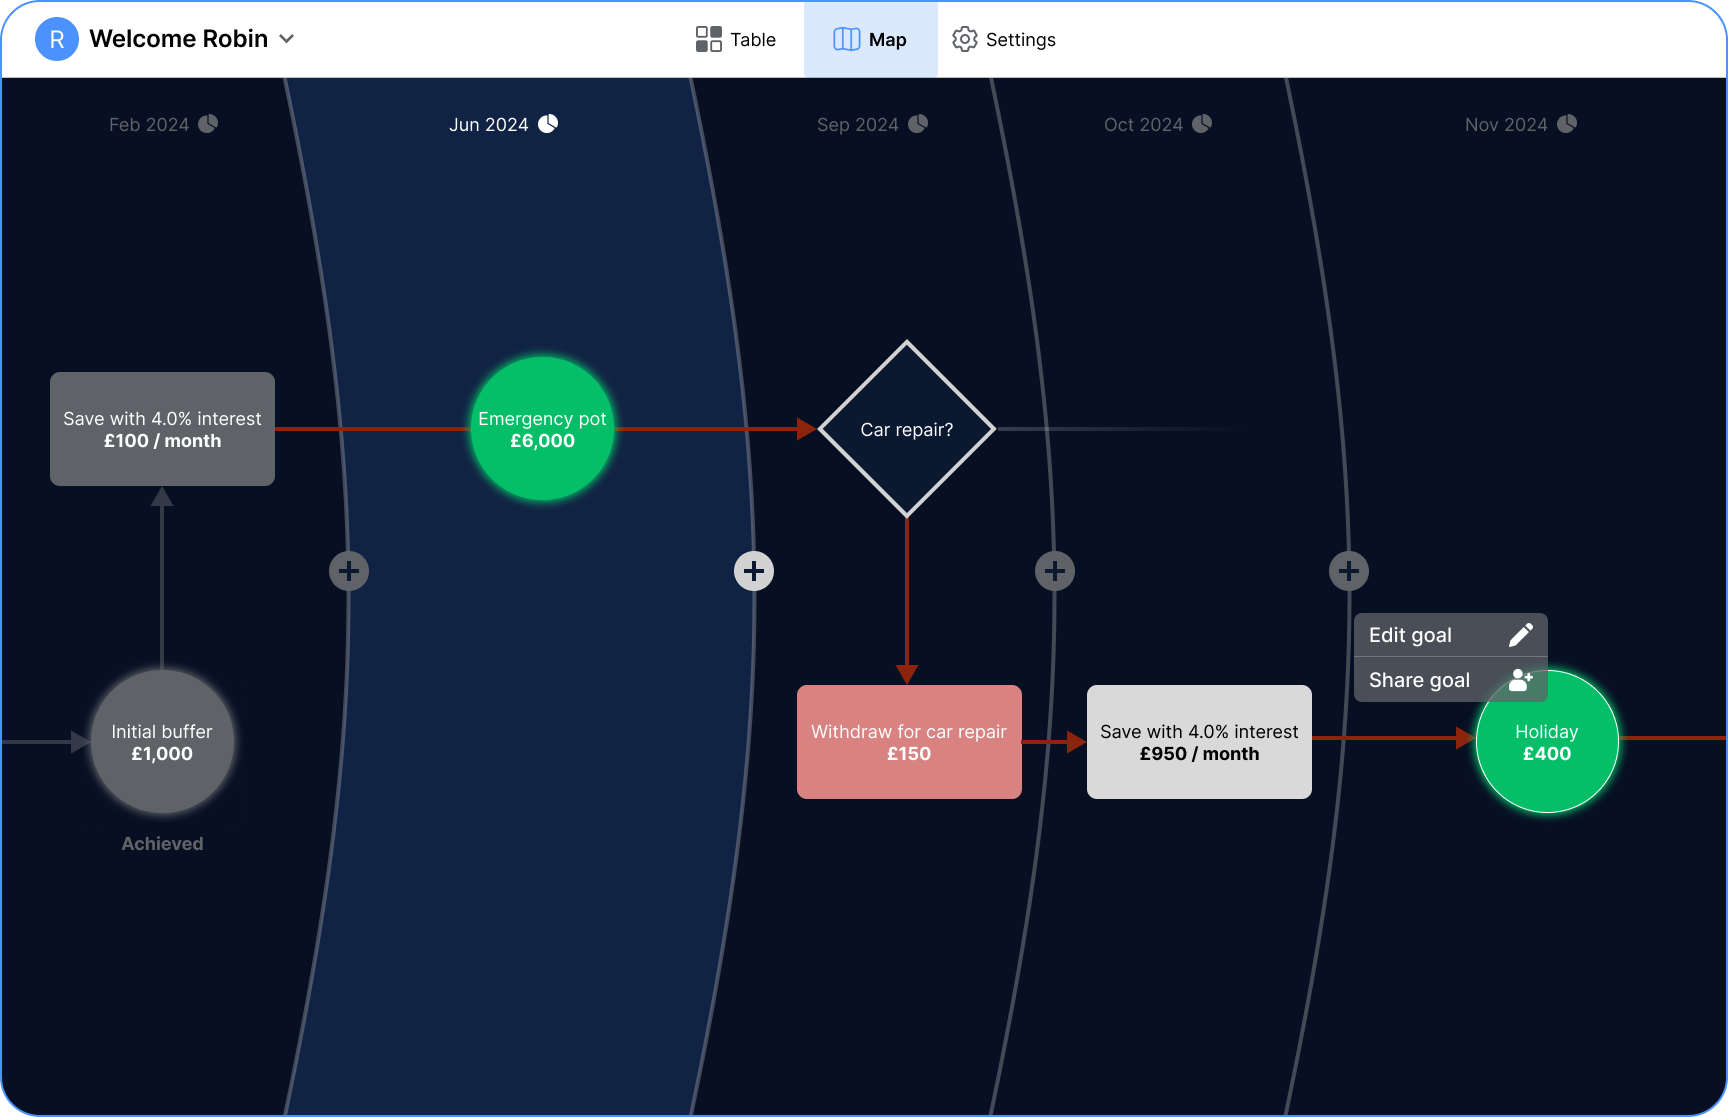Select the Withdraw for car repair £150 node
The height and width of the screenshot is (1117, 1728).
[x=909, y=742]
